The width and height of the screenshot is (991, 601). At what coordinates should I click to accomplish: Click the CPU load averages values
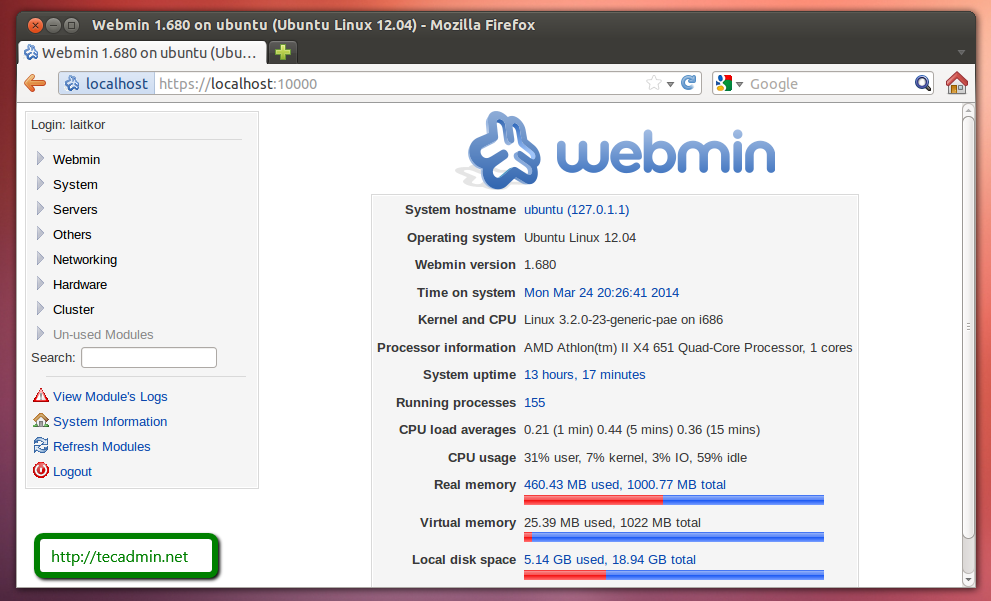click(641, 430)
